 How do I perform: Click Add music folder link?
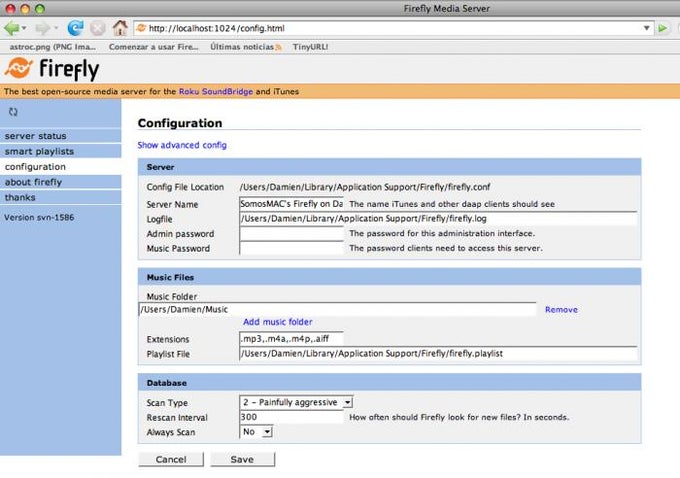pos(278,322)
